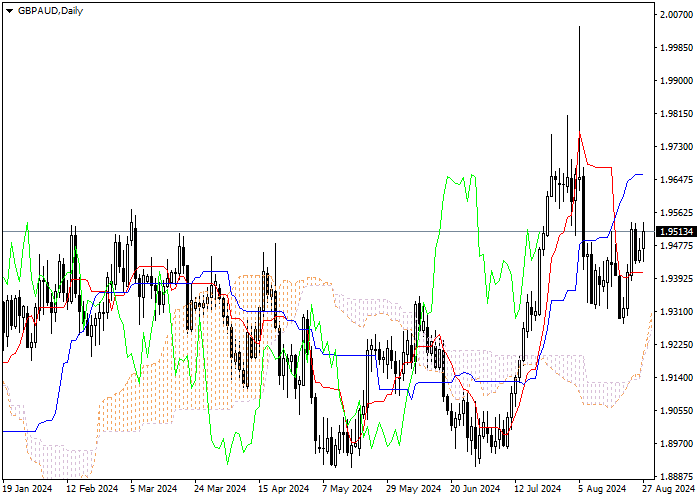Image resolution: width=700 pixels, height=500 pixels.
Task: Click the 1.97300 price level label
Action: [677, 147]
